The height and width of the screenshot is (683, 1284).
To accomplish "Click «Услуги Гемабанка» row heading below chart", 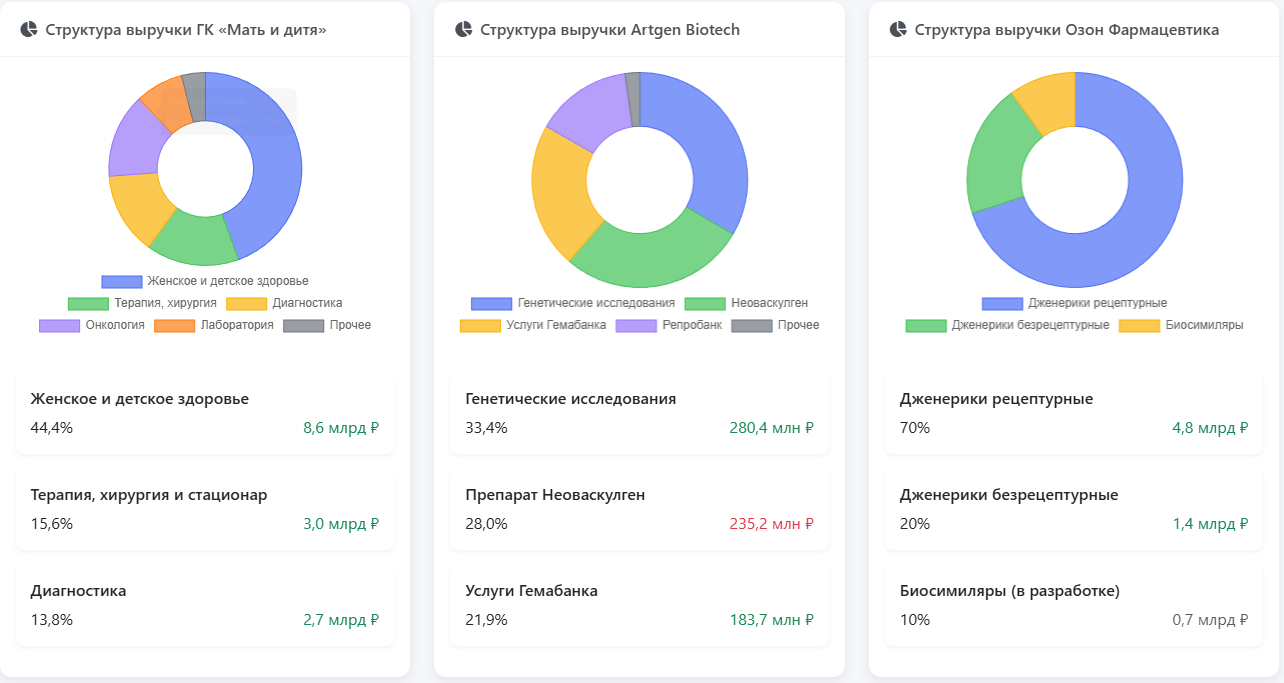I will point(532,591).
